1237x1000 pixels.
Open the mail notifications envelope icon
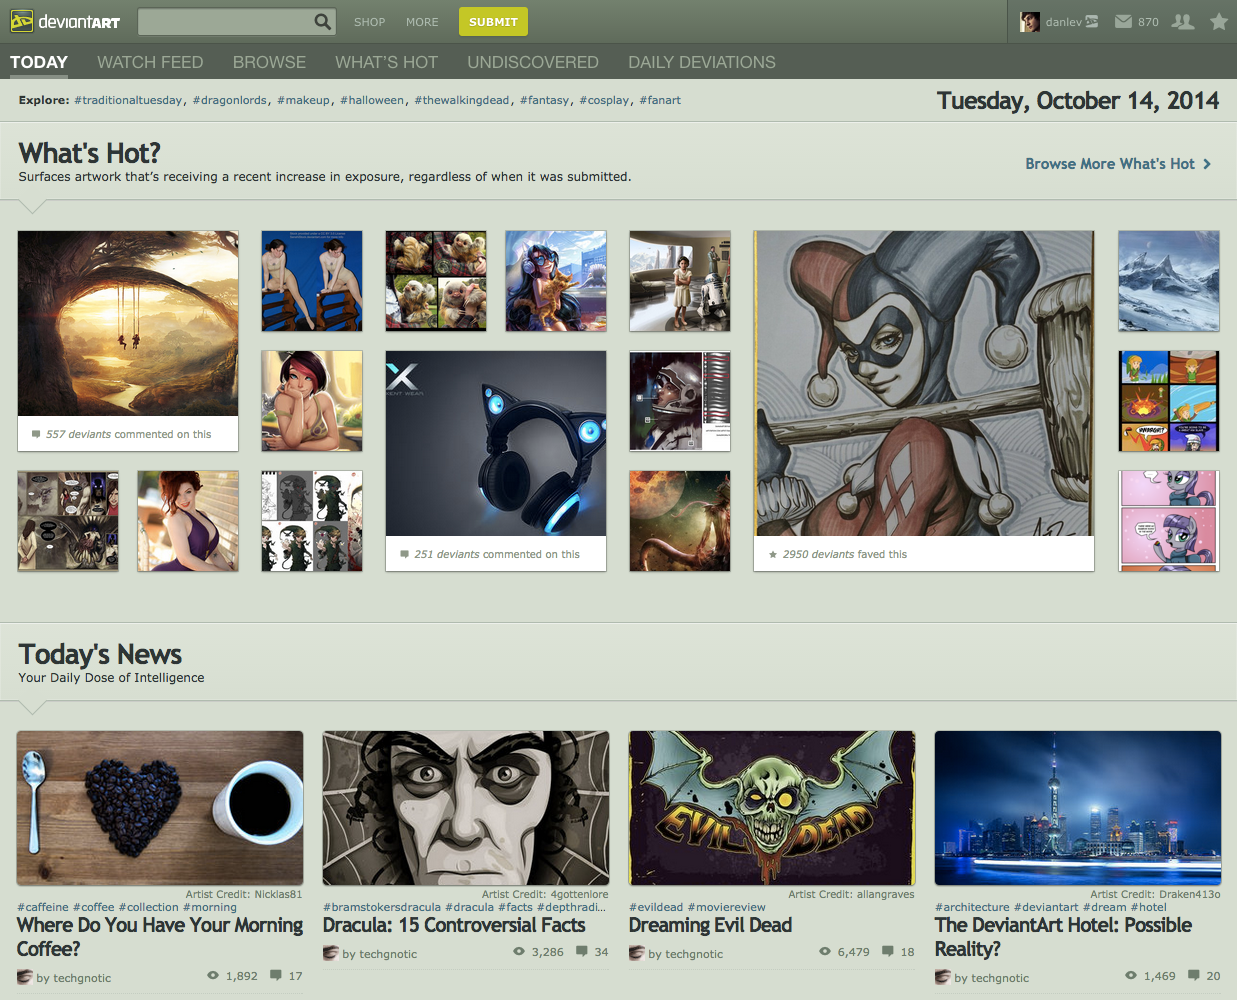pyautogui.click(x=1123, y=21)
